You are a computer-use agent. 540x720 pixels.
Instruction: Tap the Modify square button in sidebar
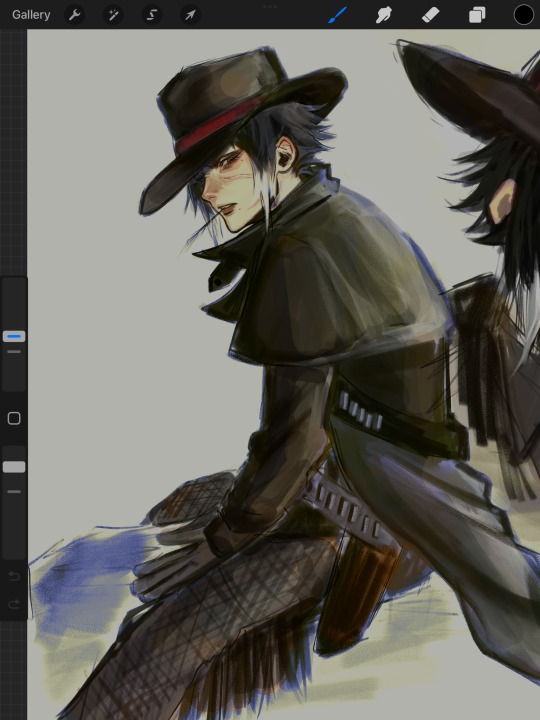[14, 418]
